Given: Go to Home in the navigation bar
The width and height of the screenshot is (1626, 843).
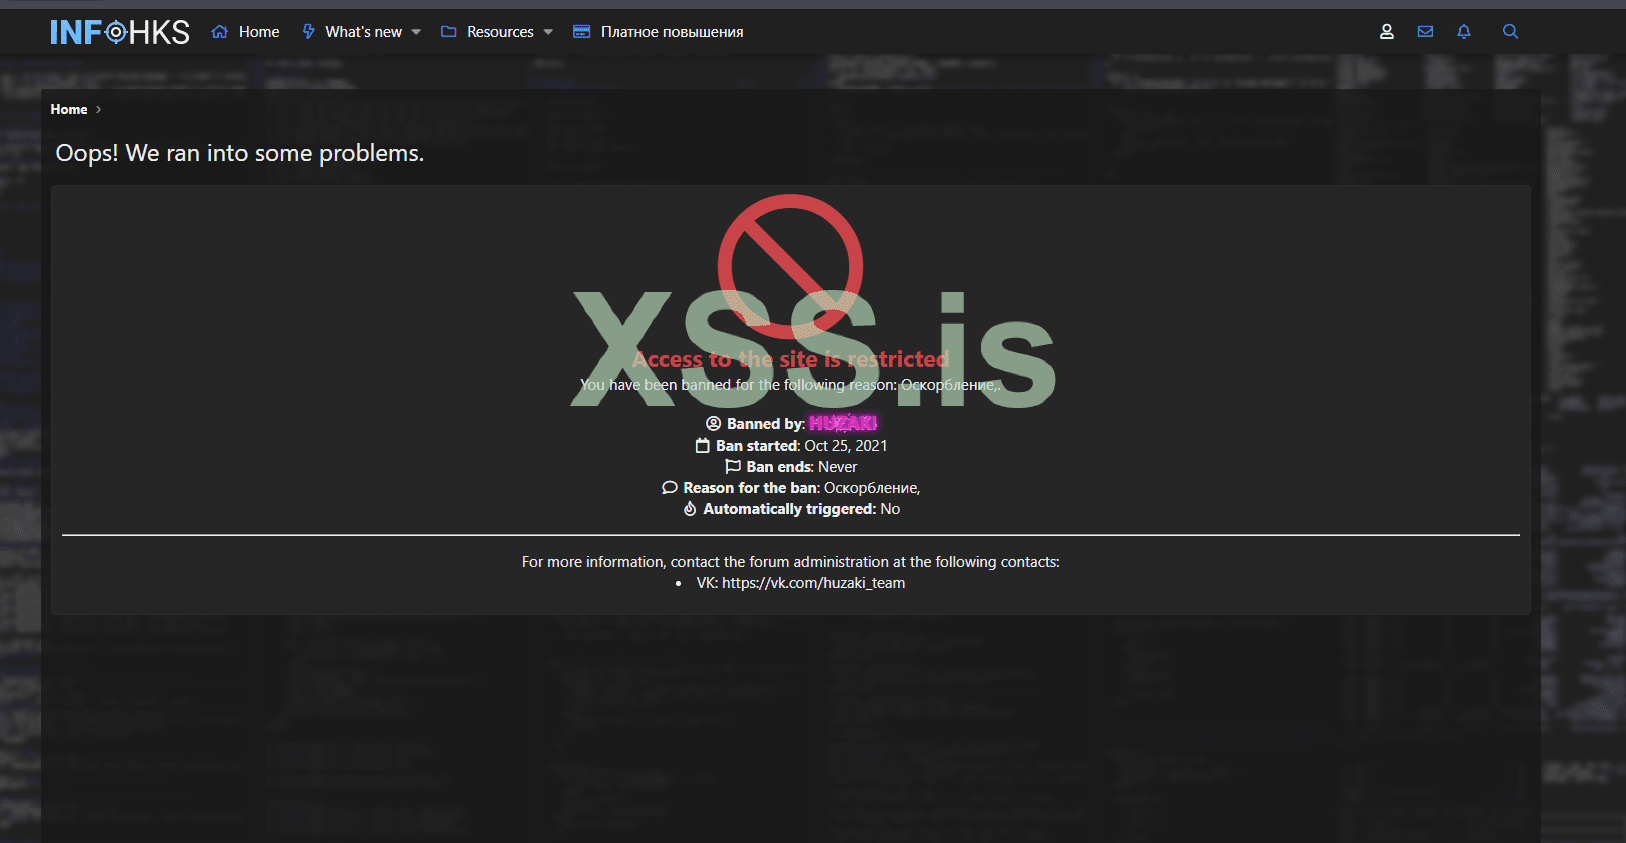Looking at the screenshot, I should [259, 32].
